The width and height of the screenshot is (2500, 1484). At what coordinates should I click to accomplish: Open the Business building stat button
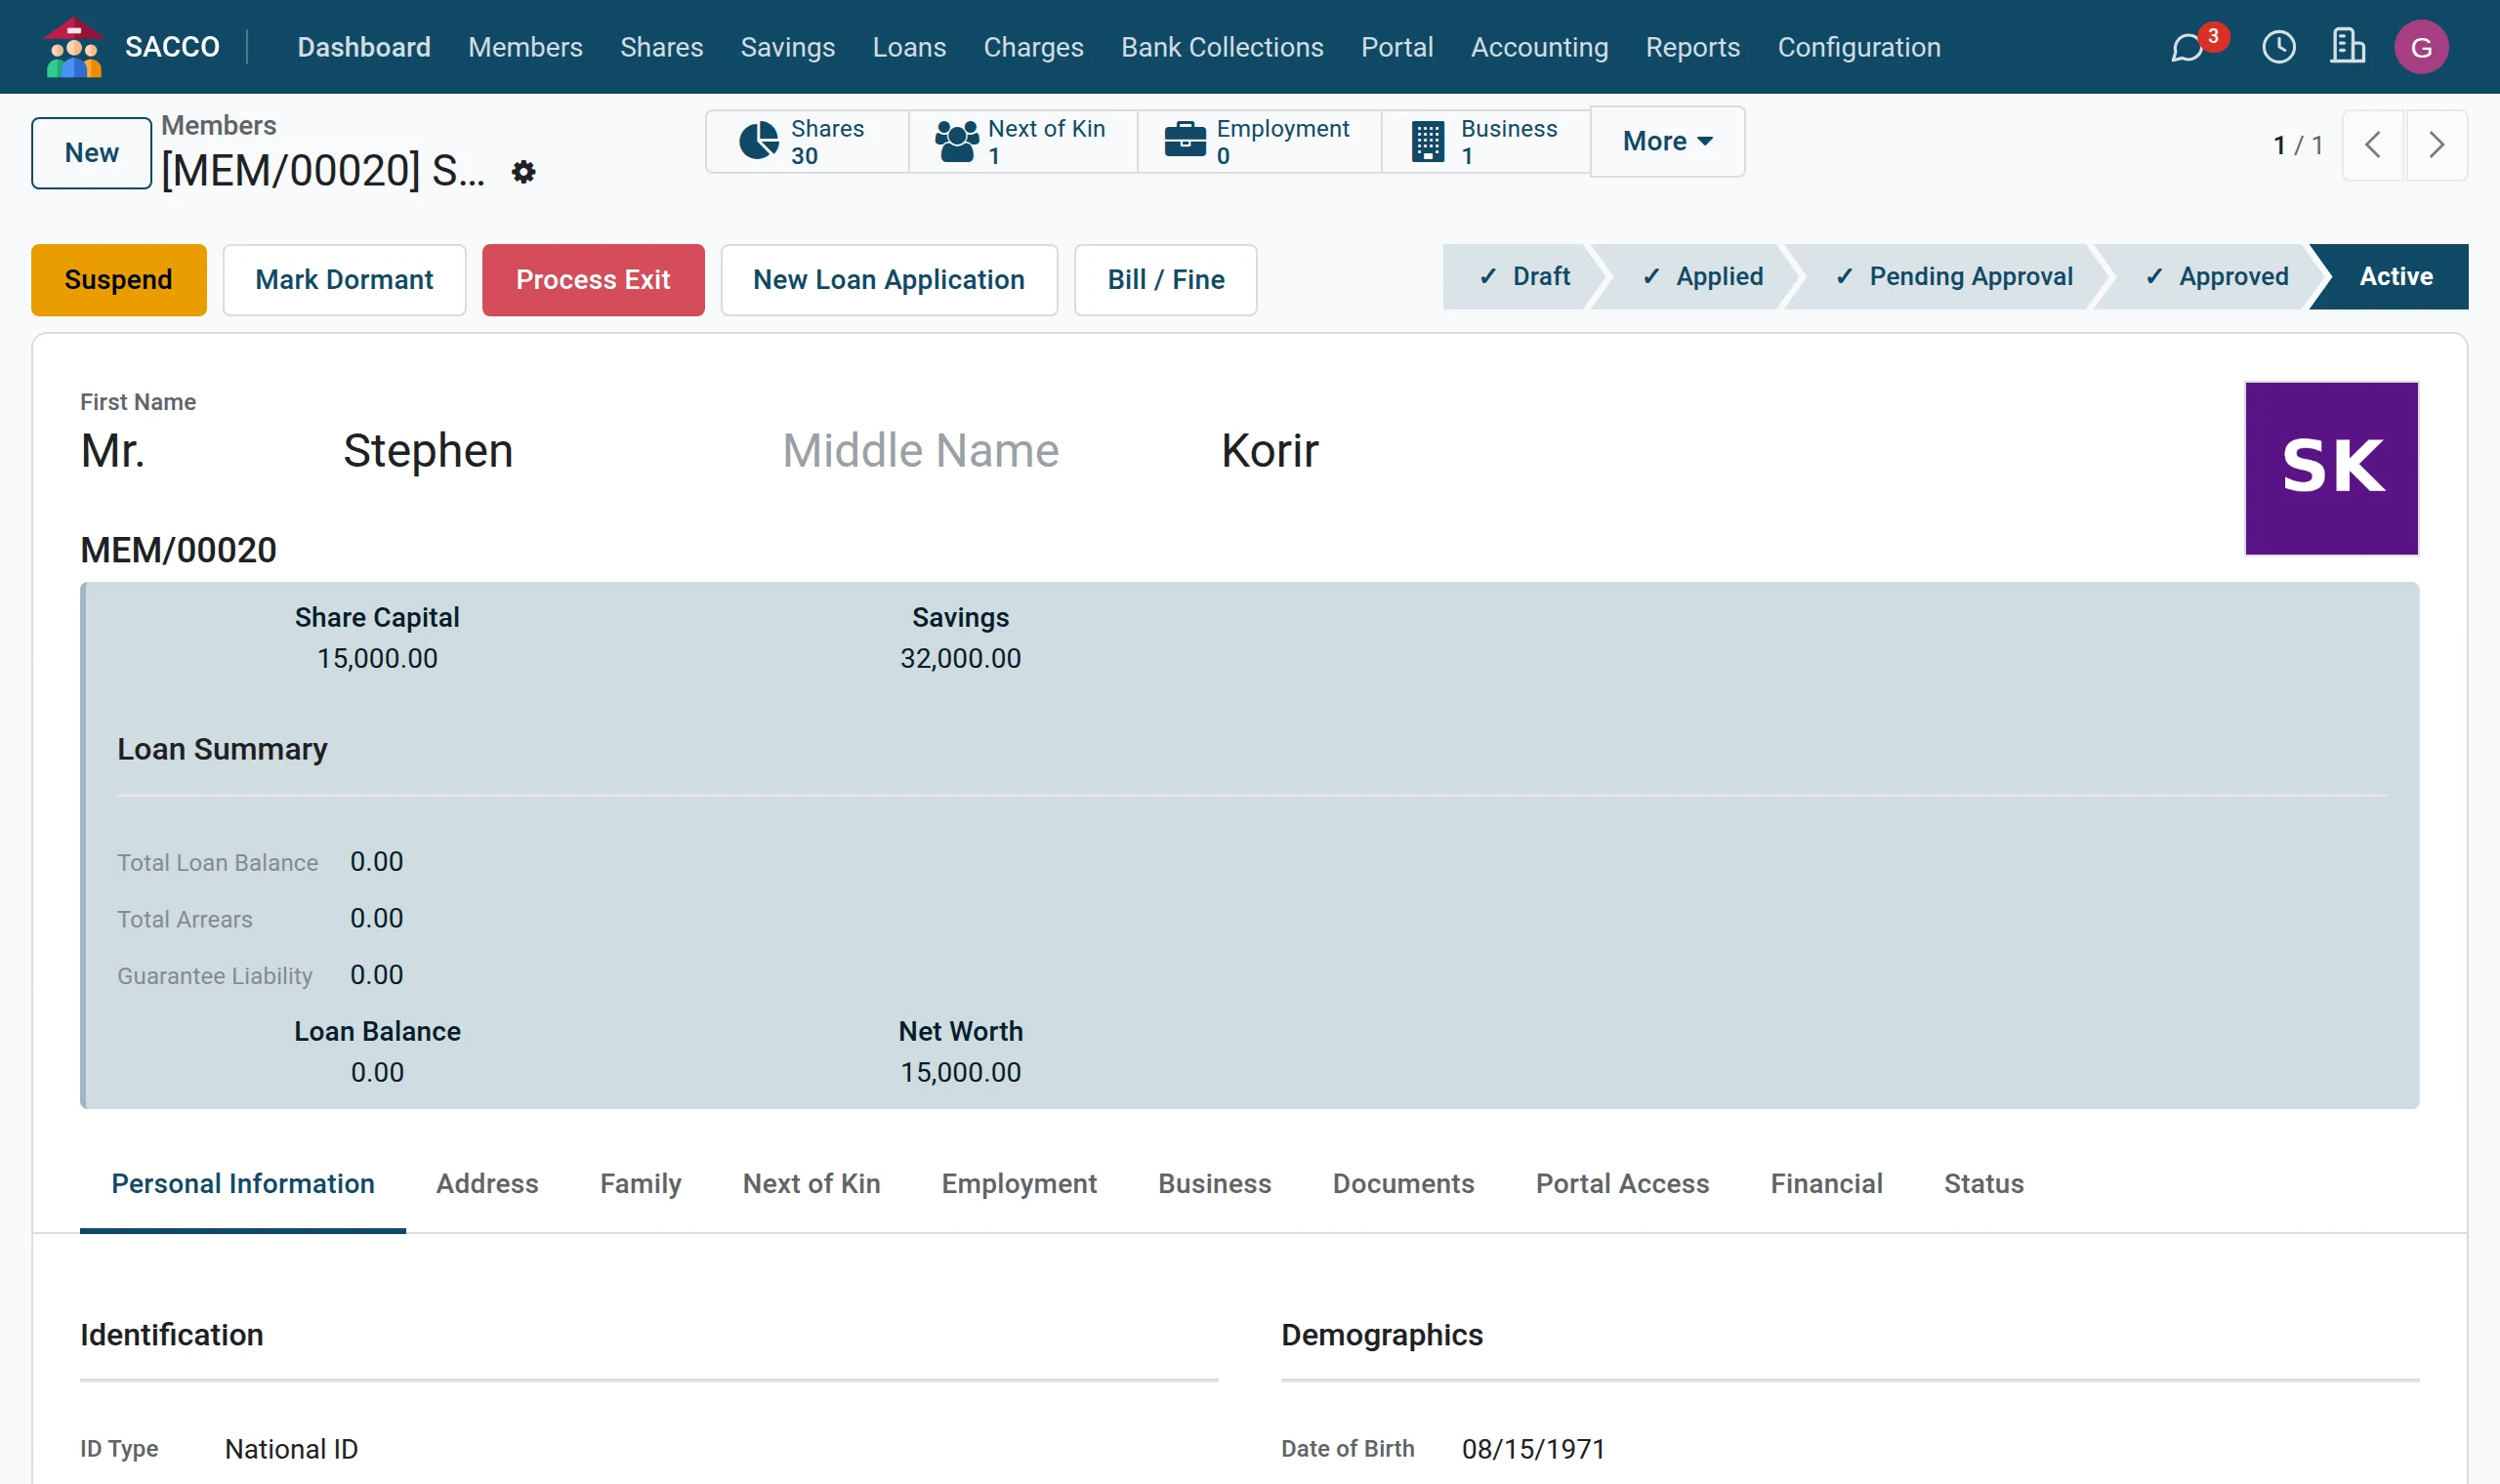pyautogui.click(x=1486, y=142)
